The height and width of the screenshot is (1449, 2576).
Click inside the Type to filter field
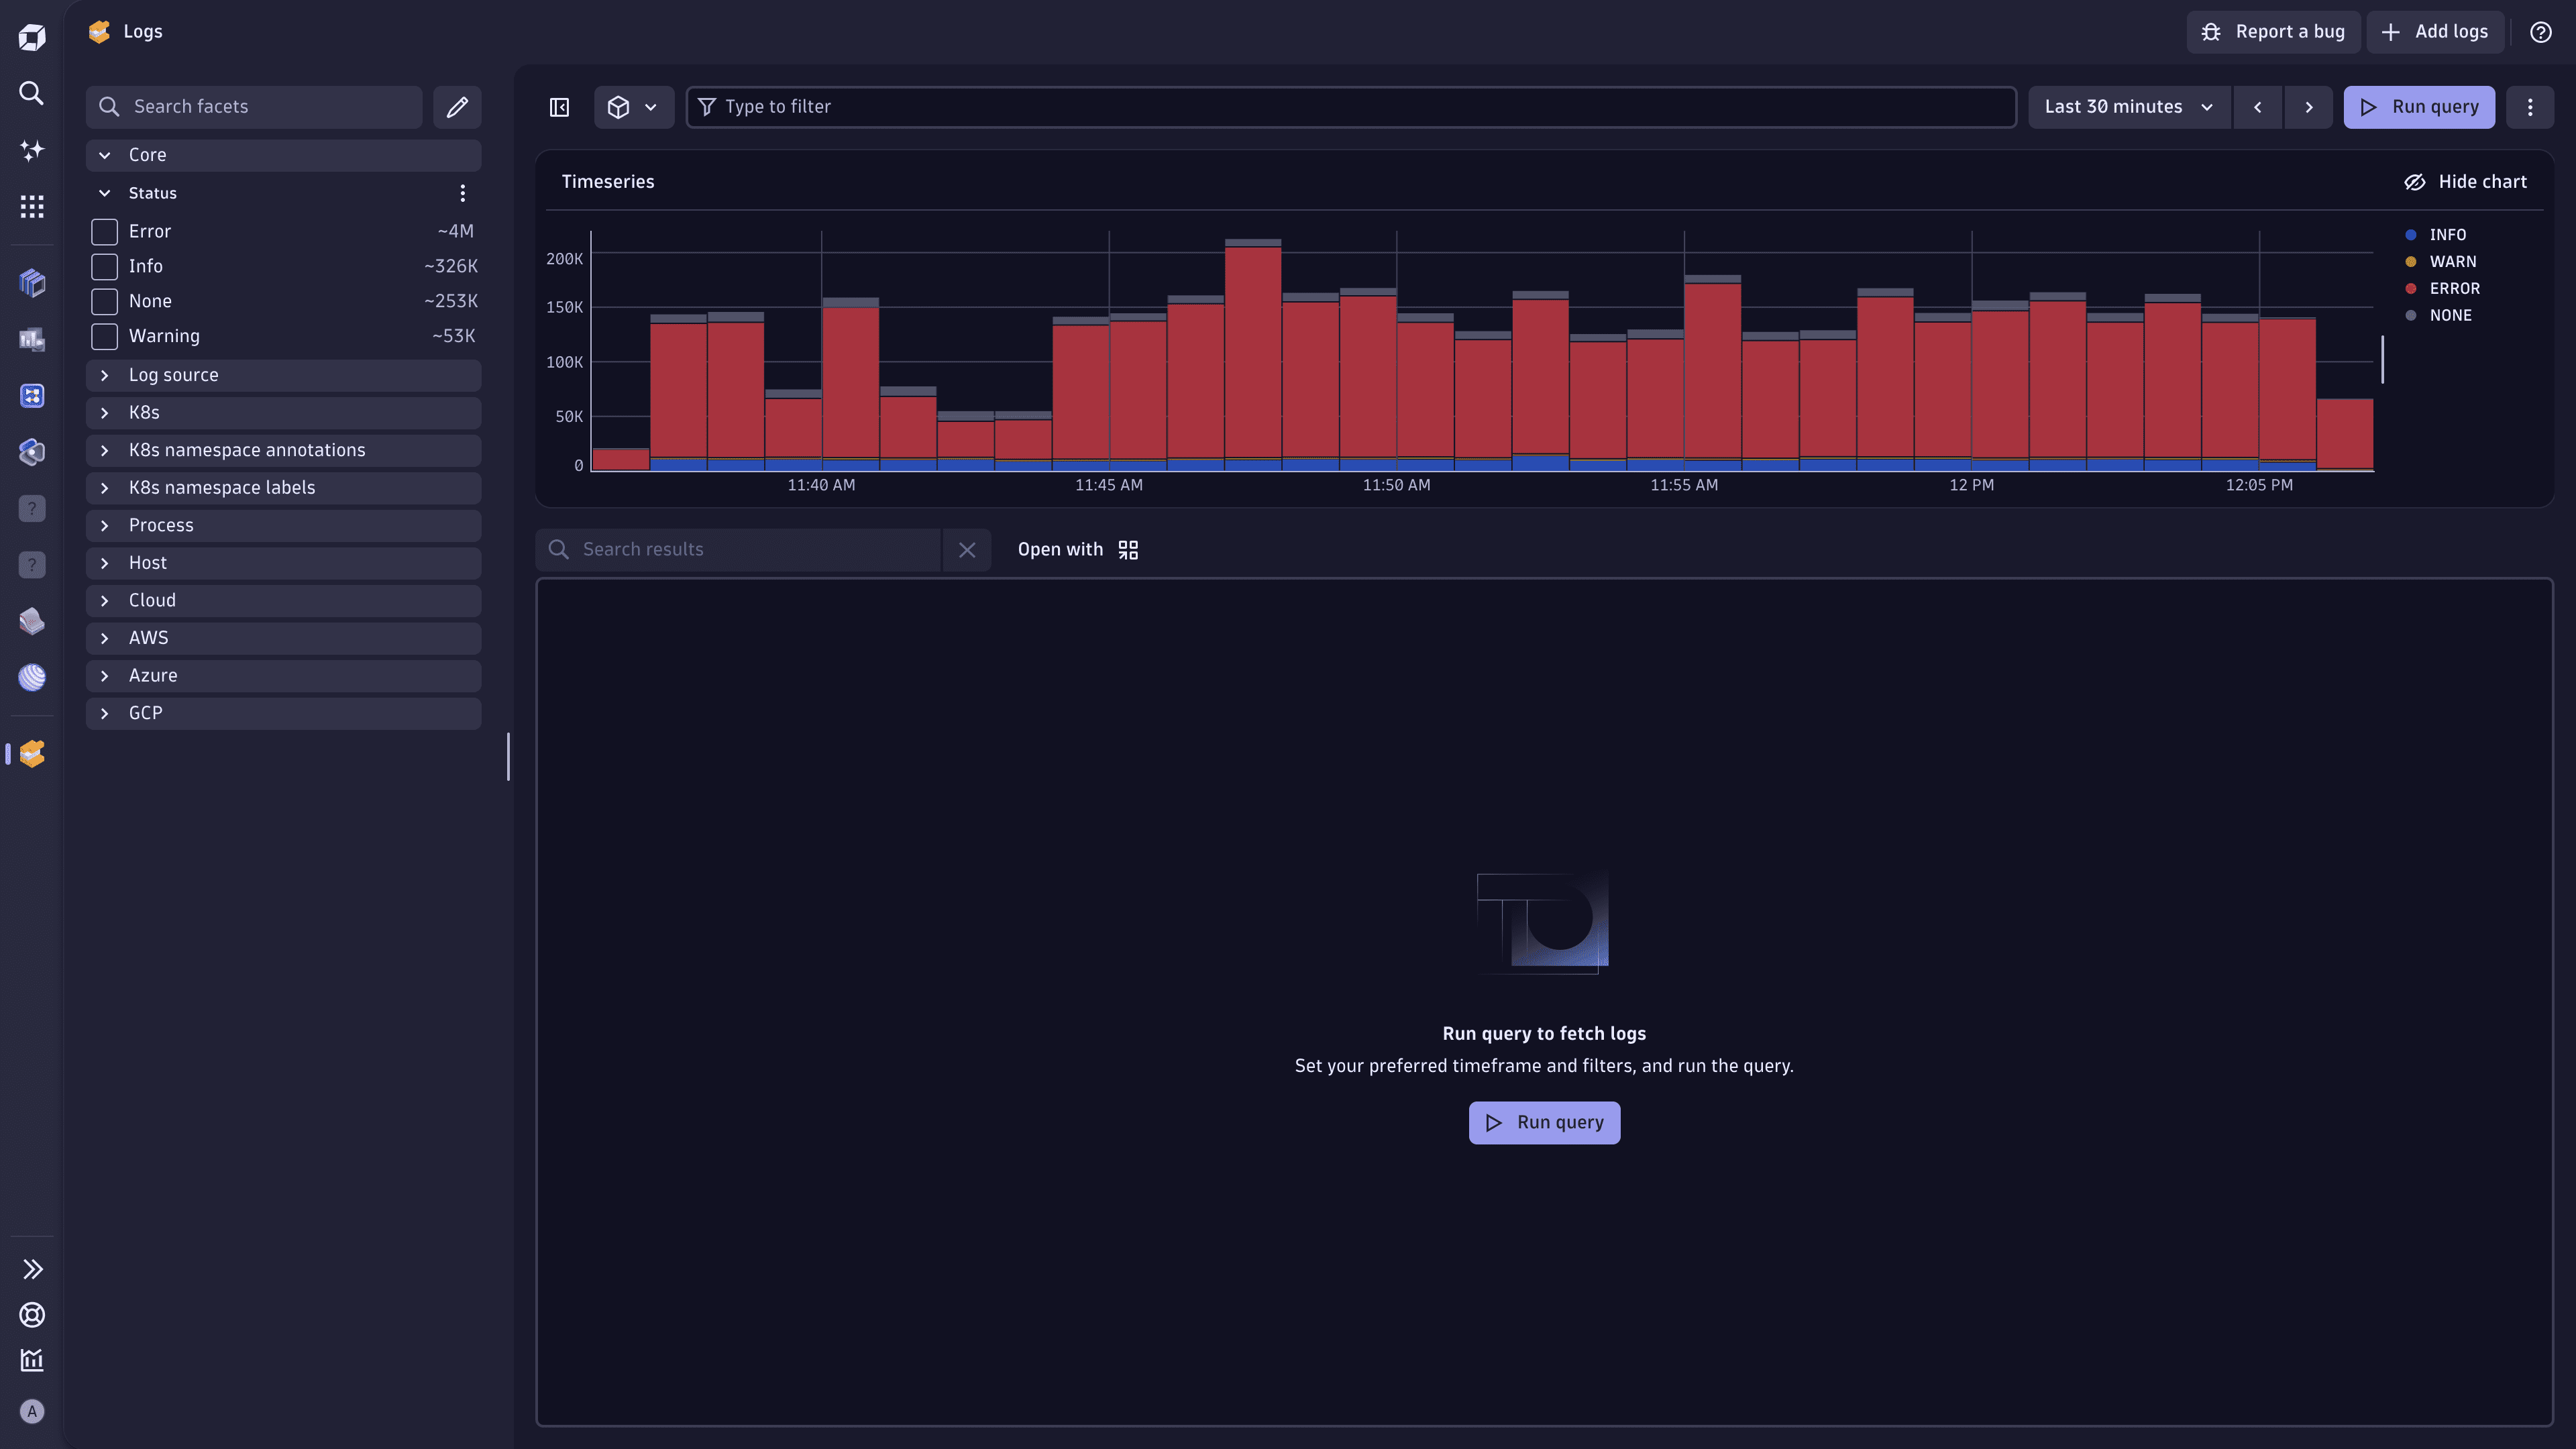point(1350,106)
